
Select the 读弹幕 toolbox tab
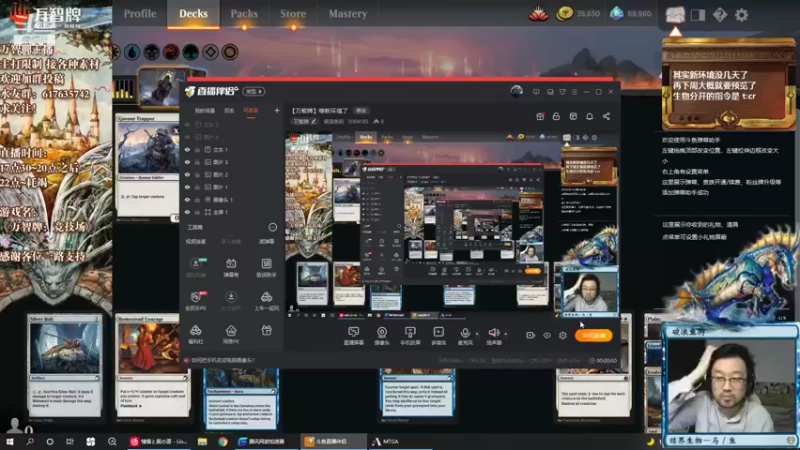pyautogui.click(x=266, y=241)
